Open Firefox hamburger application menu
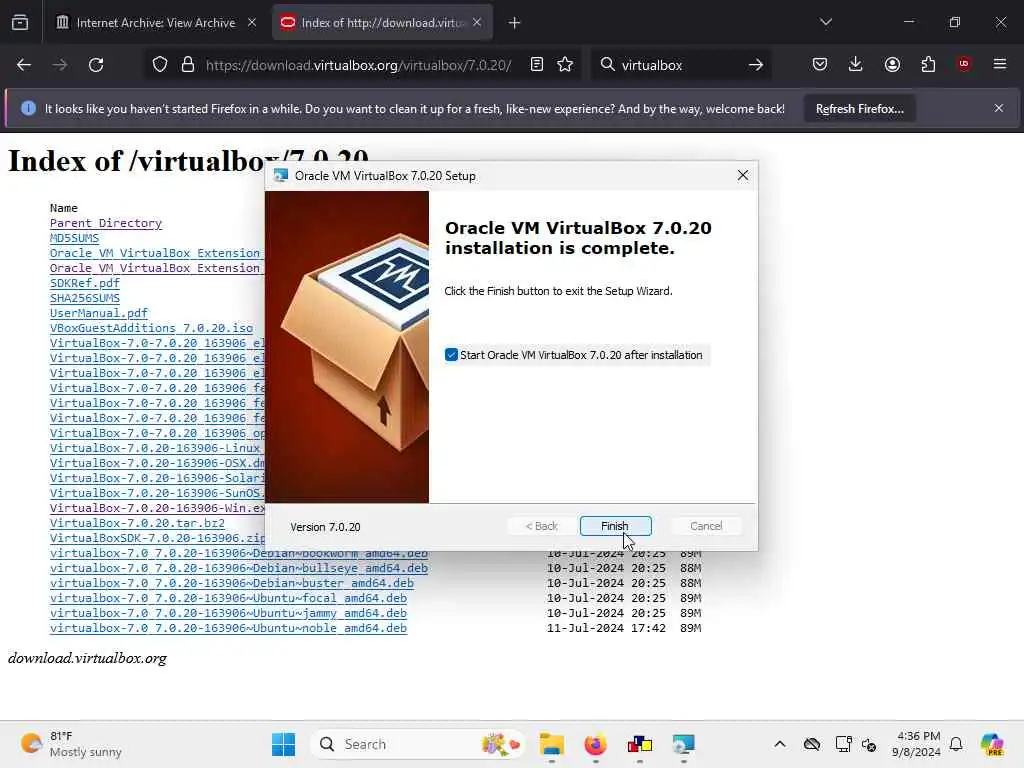The width and height of the screenshot is (1024, 768). pos(1000,64)
